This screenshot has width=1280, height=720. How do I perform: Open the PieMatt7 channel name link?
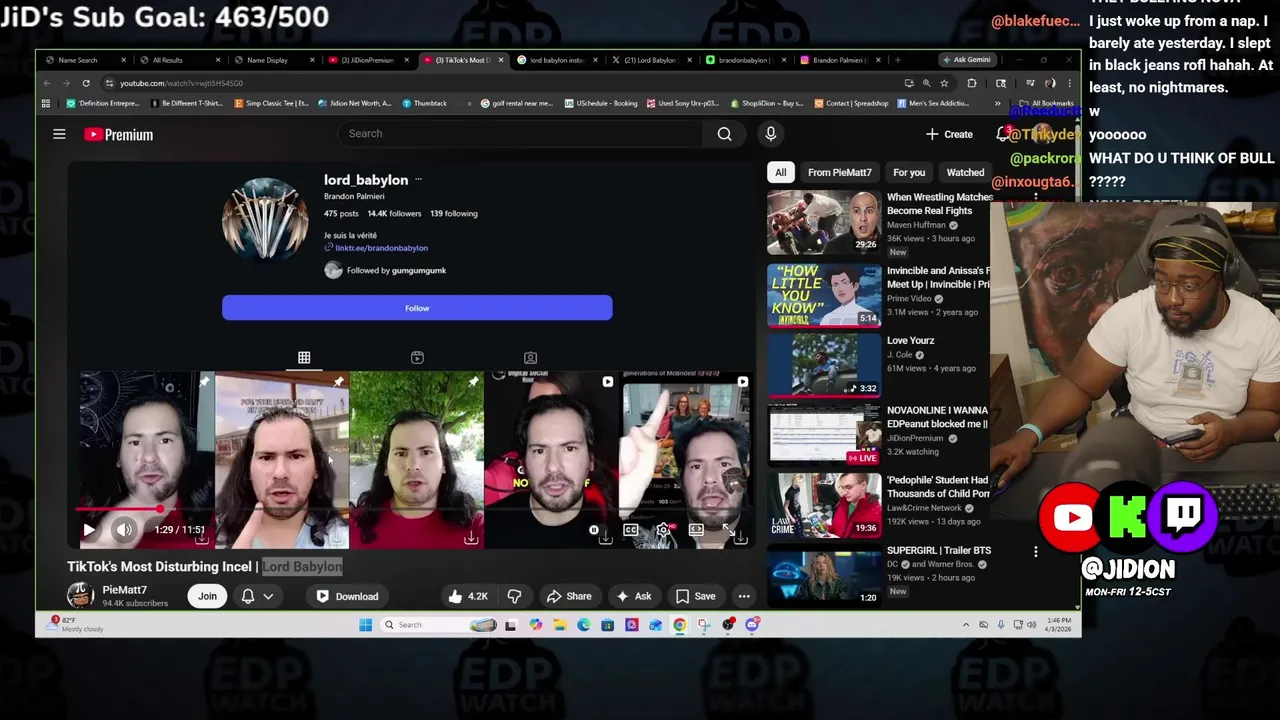coord(124,590)
